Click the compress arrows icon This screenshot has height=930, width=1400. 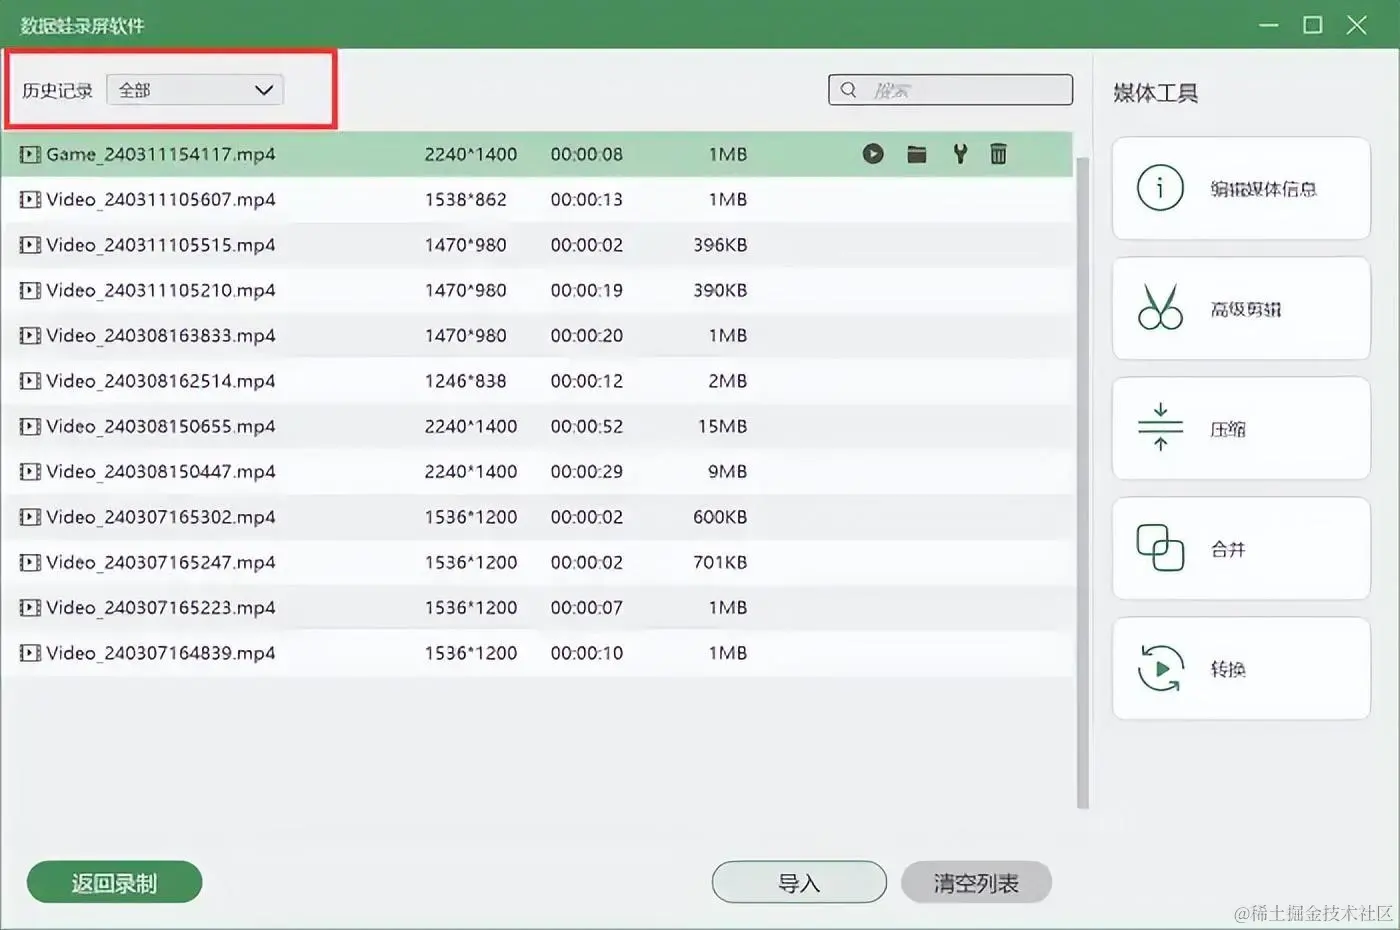pos(1160,428)
